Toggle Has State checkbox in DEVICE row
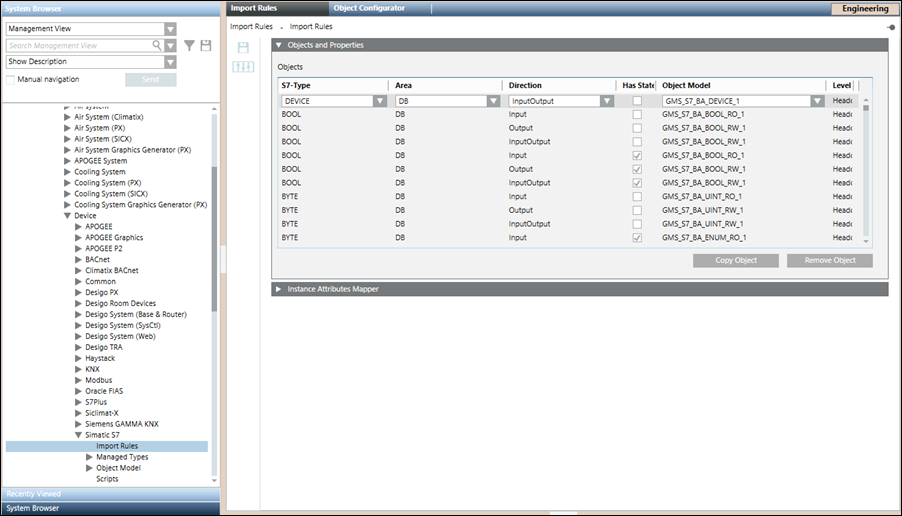Image resolution: width=902 pixels, height=516 pixels. coord(637,101)
